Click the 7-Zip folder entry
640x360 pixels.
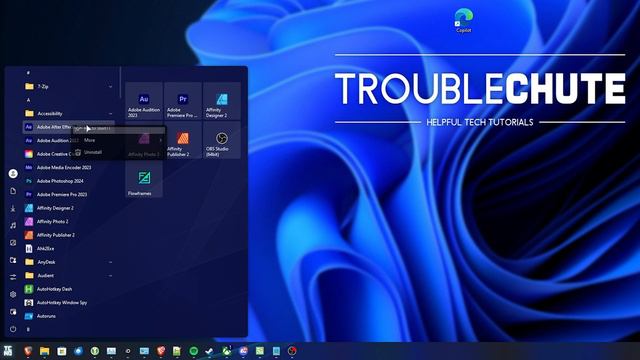point(69,87)
